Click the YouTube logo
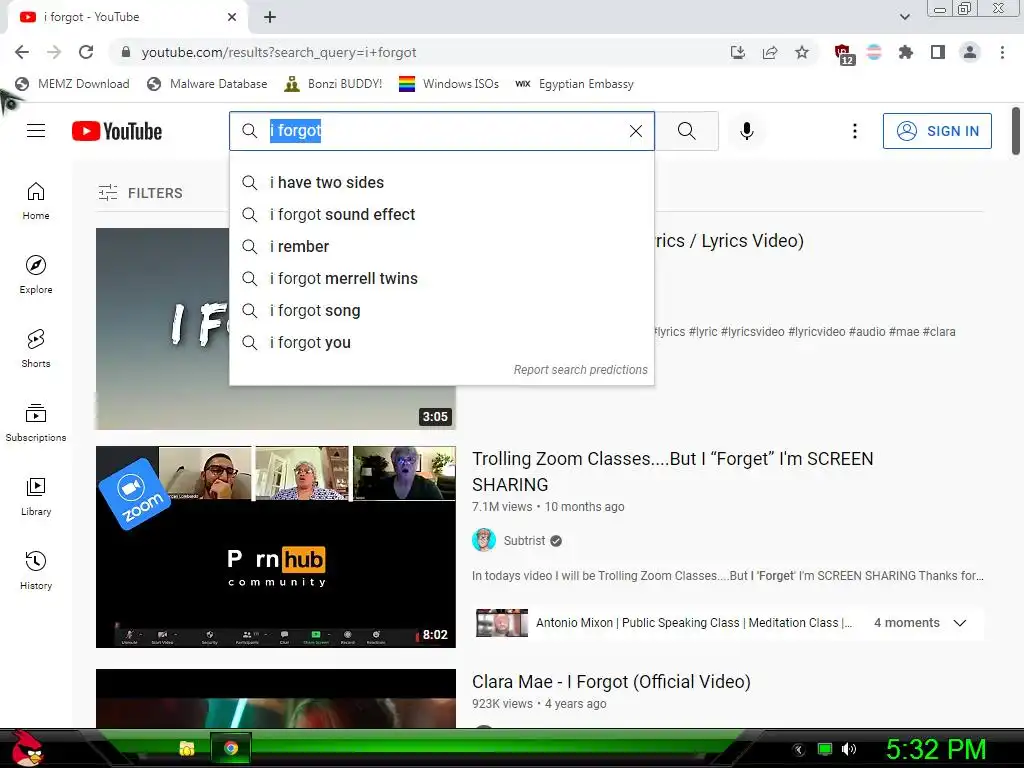1024x768 pixels. click(117, 131)
